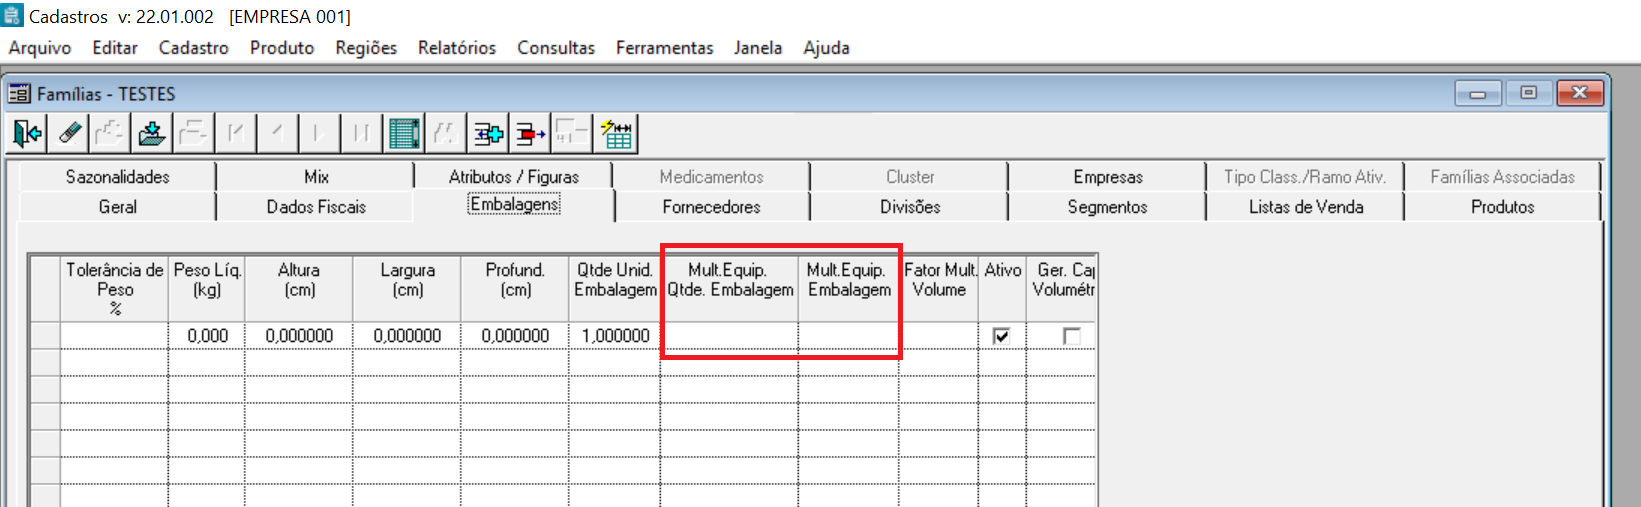Screen dimensions: 1641x507
Task: Switch to the Divisões tab
Action: click(x=910, y=207)
